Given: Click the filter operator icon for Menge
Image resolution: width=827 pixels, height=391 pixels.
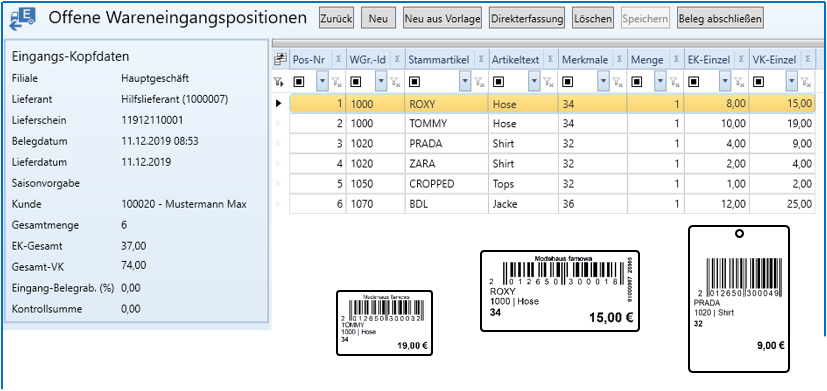Looking at the screenshot, I should click(637, 82).
